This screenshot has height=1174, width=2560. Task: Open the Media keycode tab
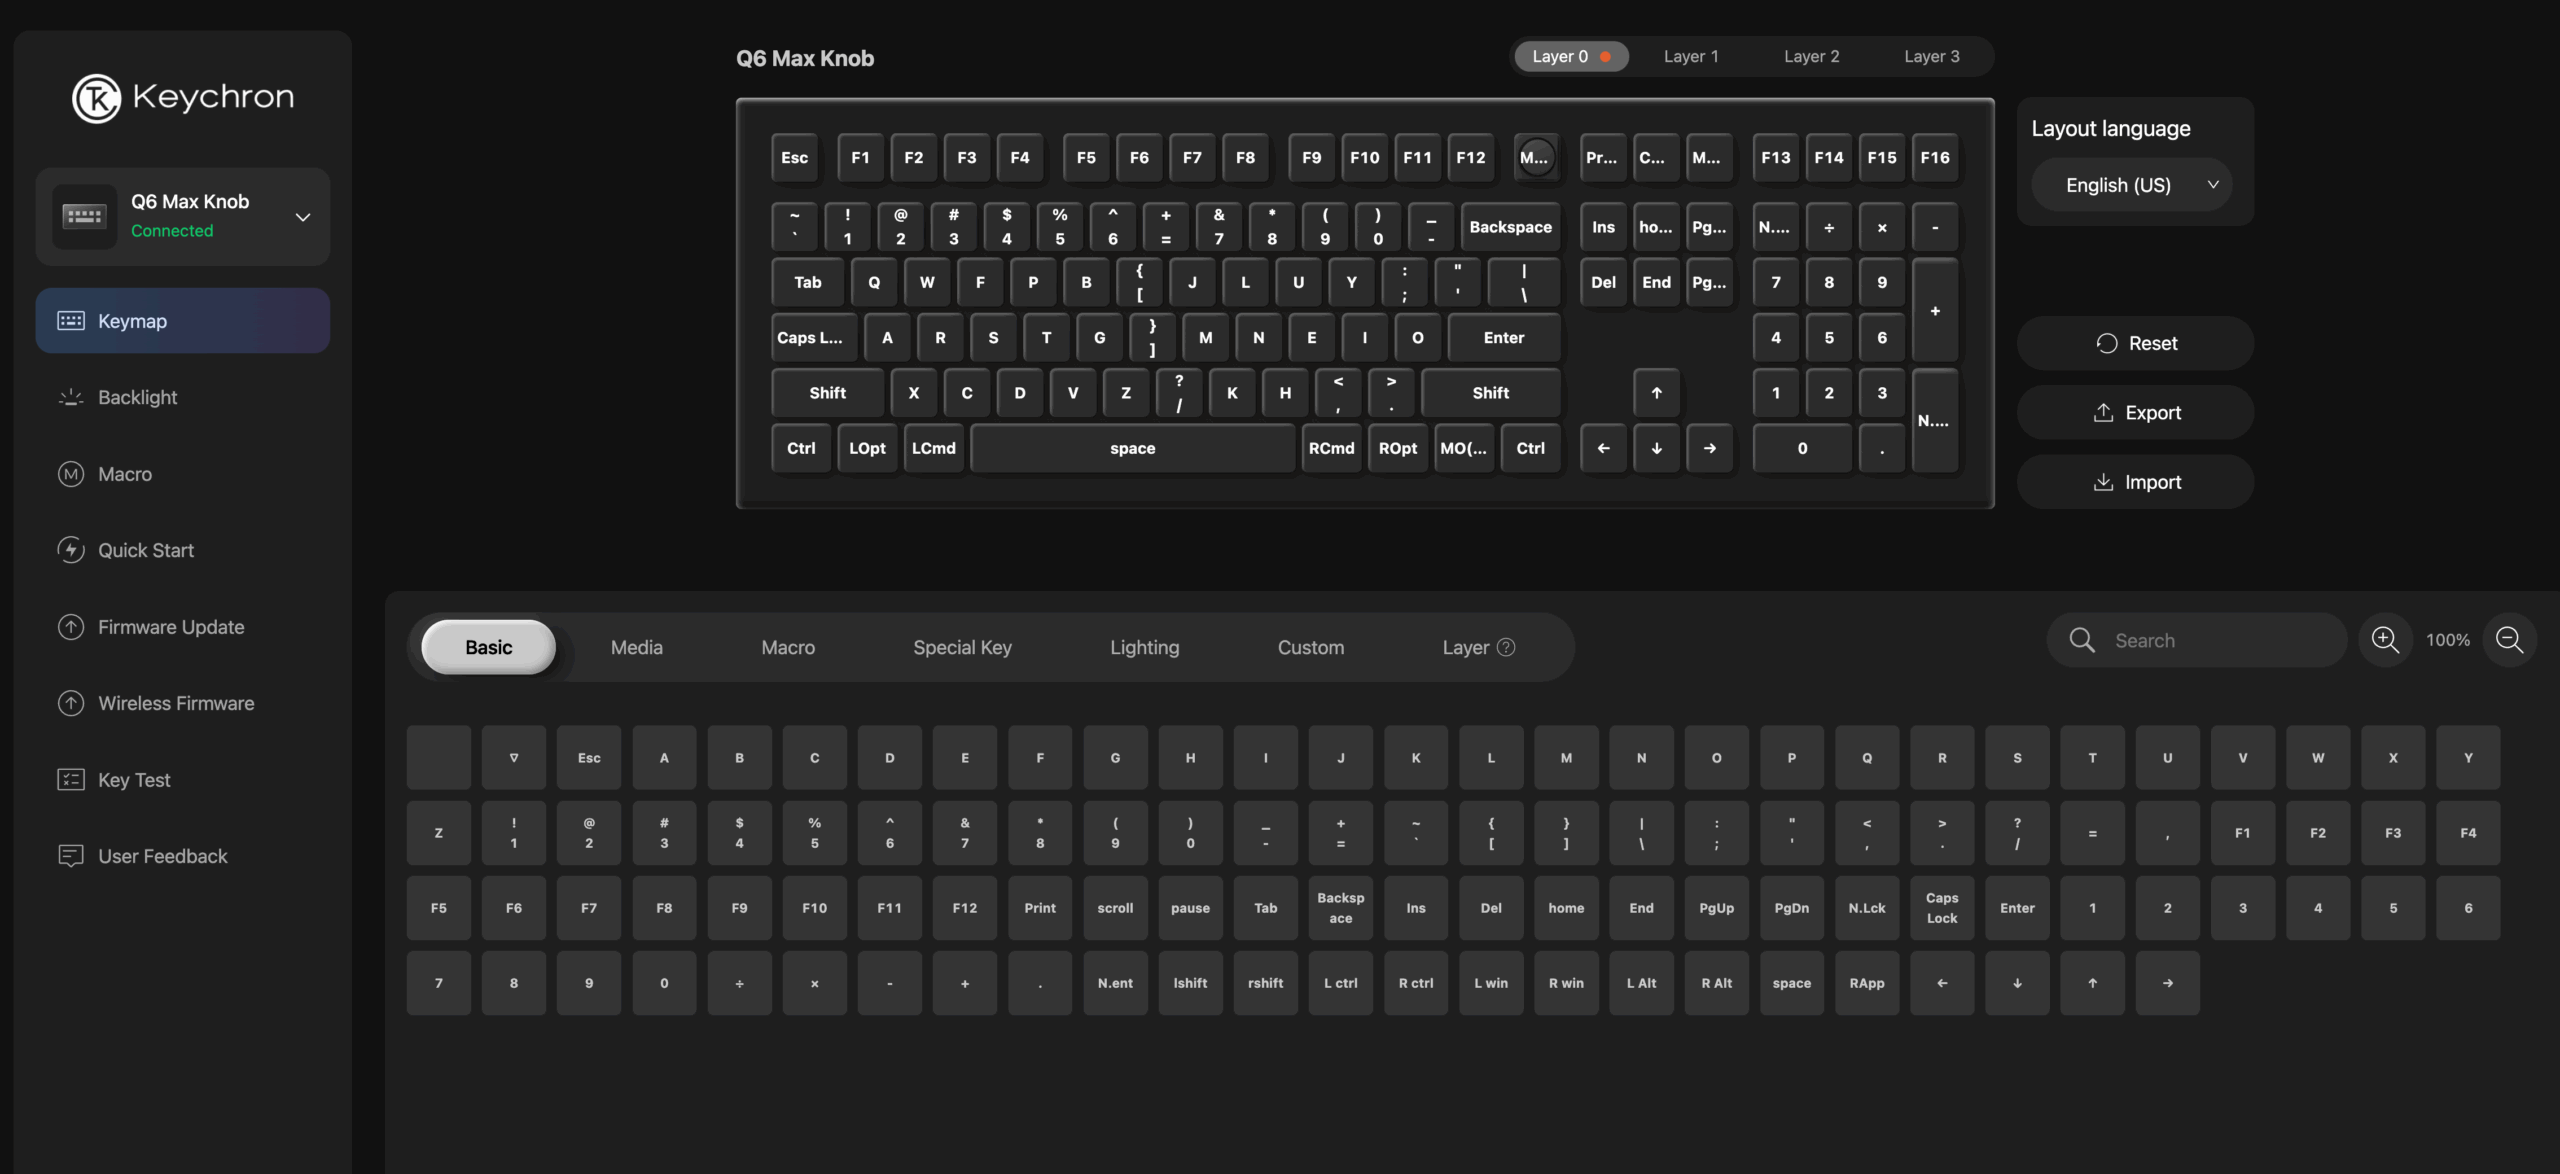coord(636,647)
